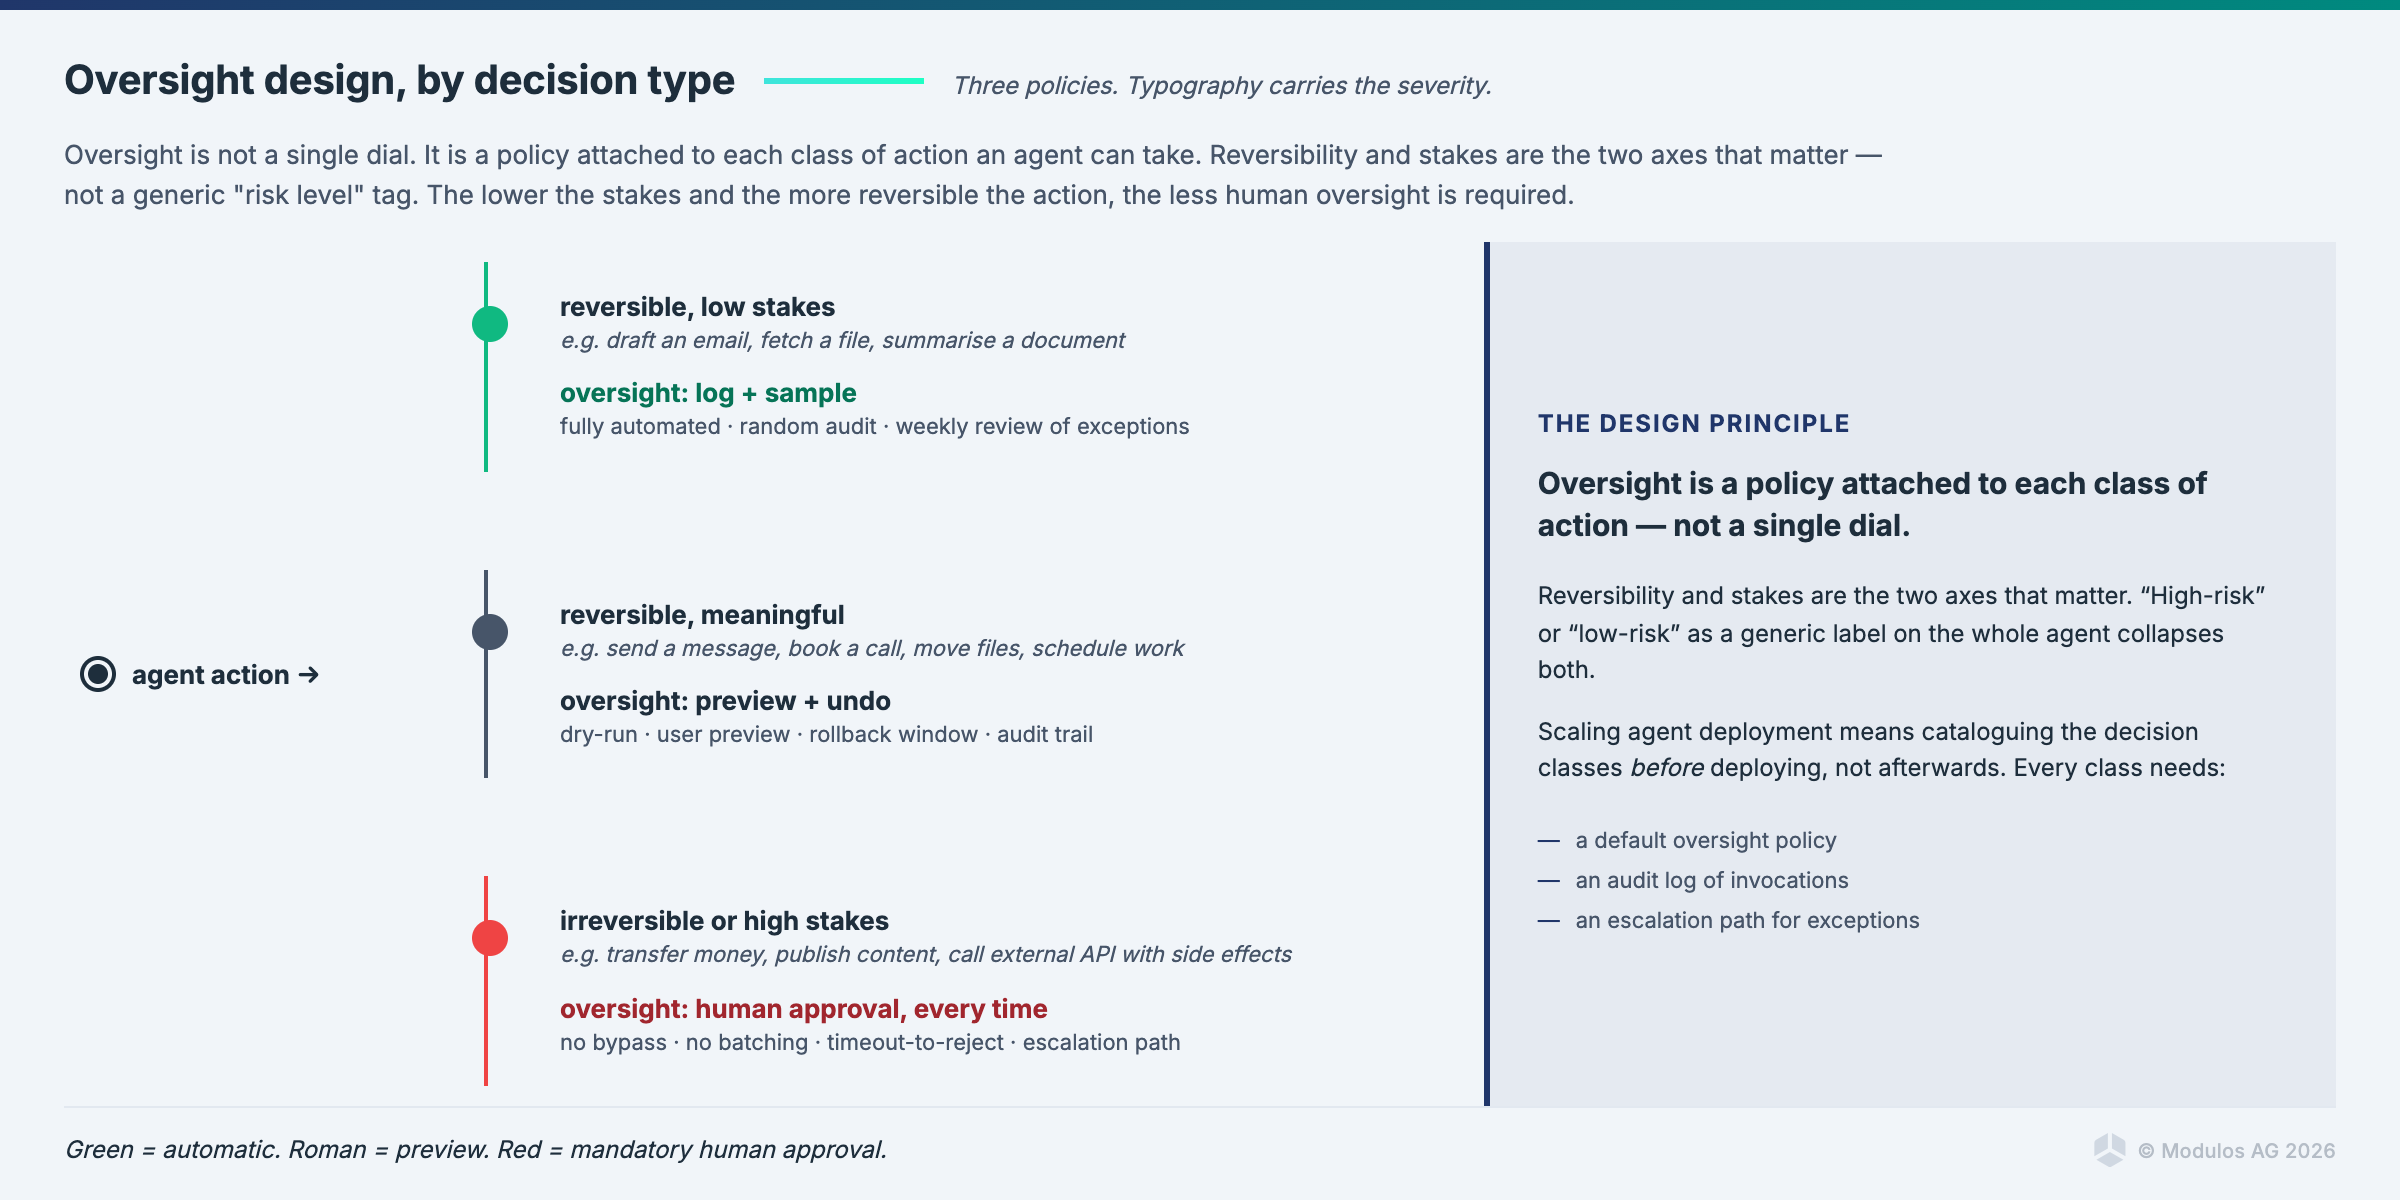Screen dimensions: 2400x1200
Task: Click 'an escalation path for exceptions' item
Action: point(1747,920)
